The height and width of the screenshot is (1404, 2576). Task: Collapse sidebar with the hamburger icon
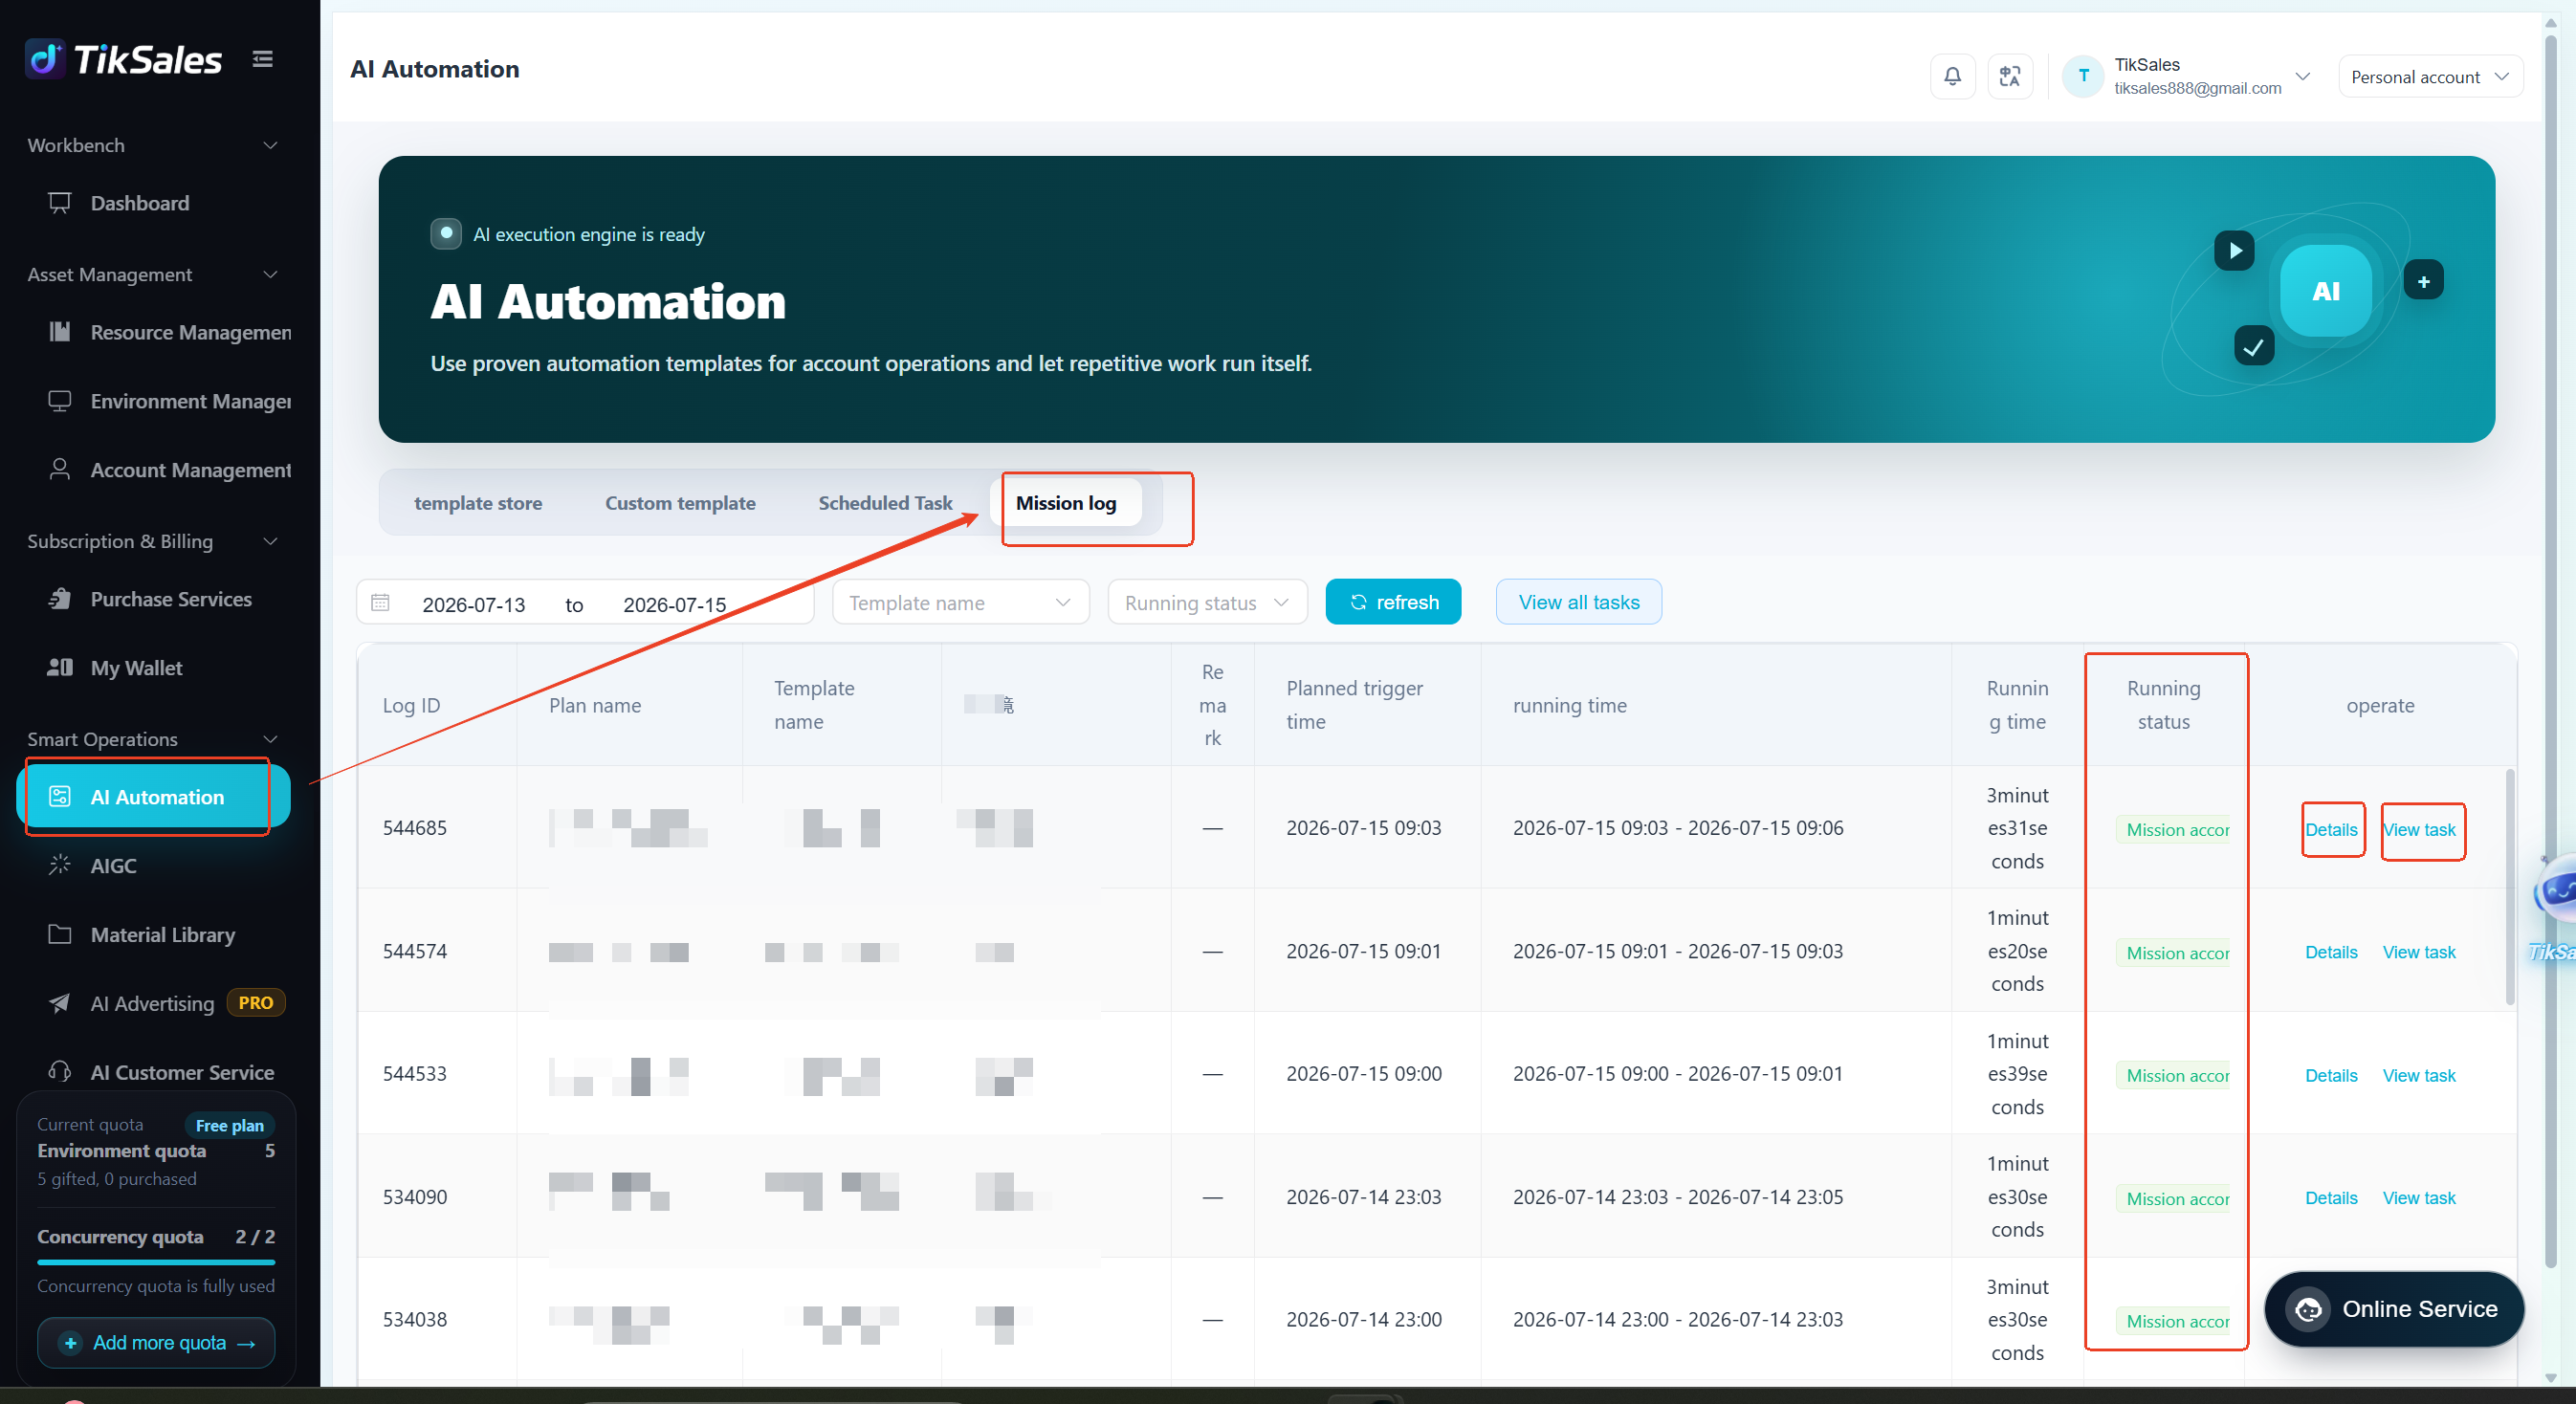point(262,59)
